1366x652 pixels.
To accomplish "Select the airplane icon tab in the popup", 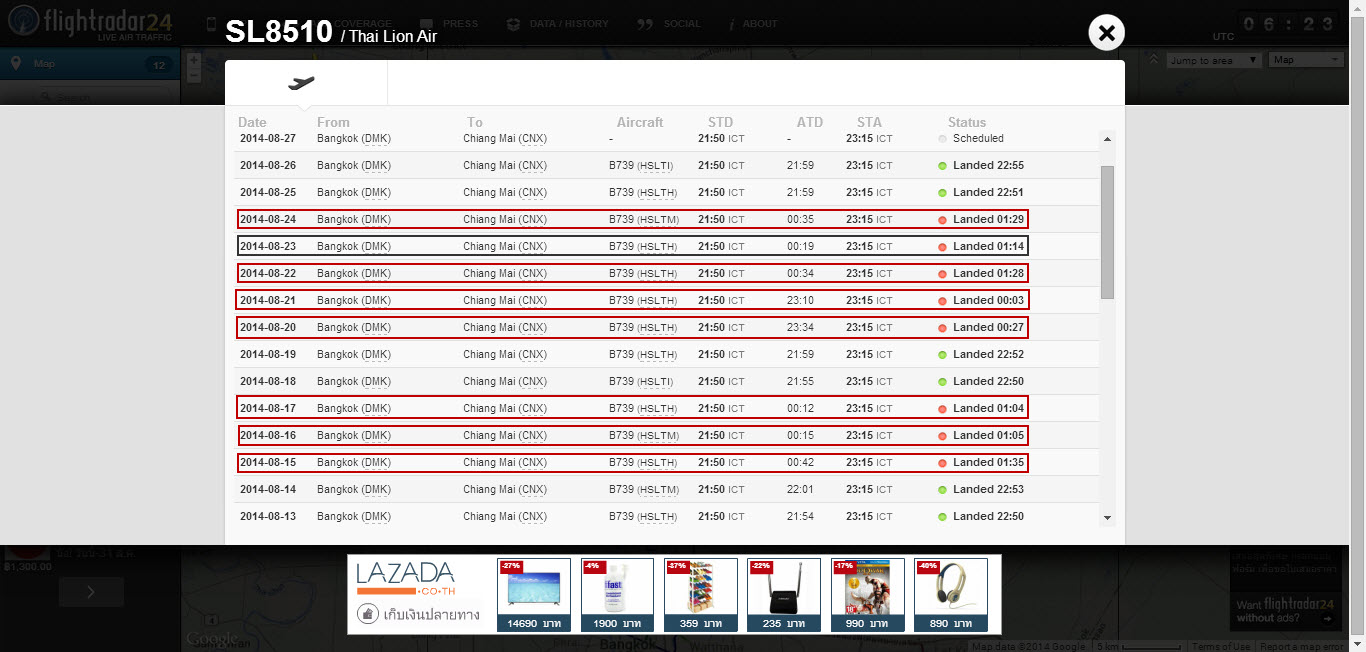I will [306, 83].
